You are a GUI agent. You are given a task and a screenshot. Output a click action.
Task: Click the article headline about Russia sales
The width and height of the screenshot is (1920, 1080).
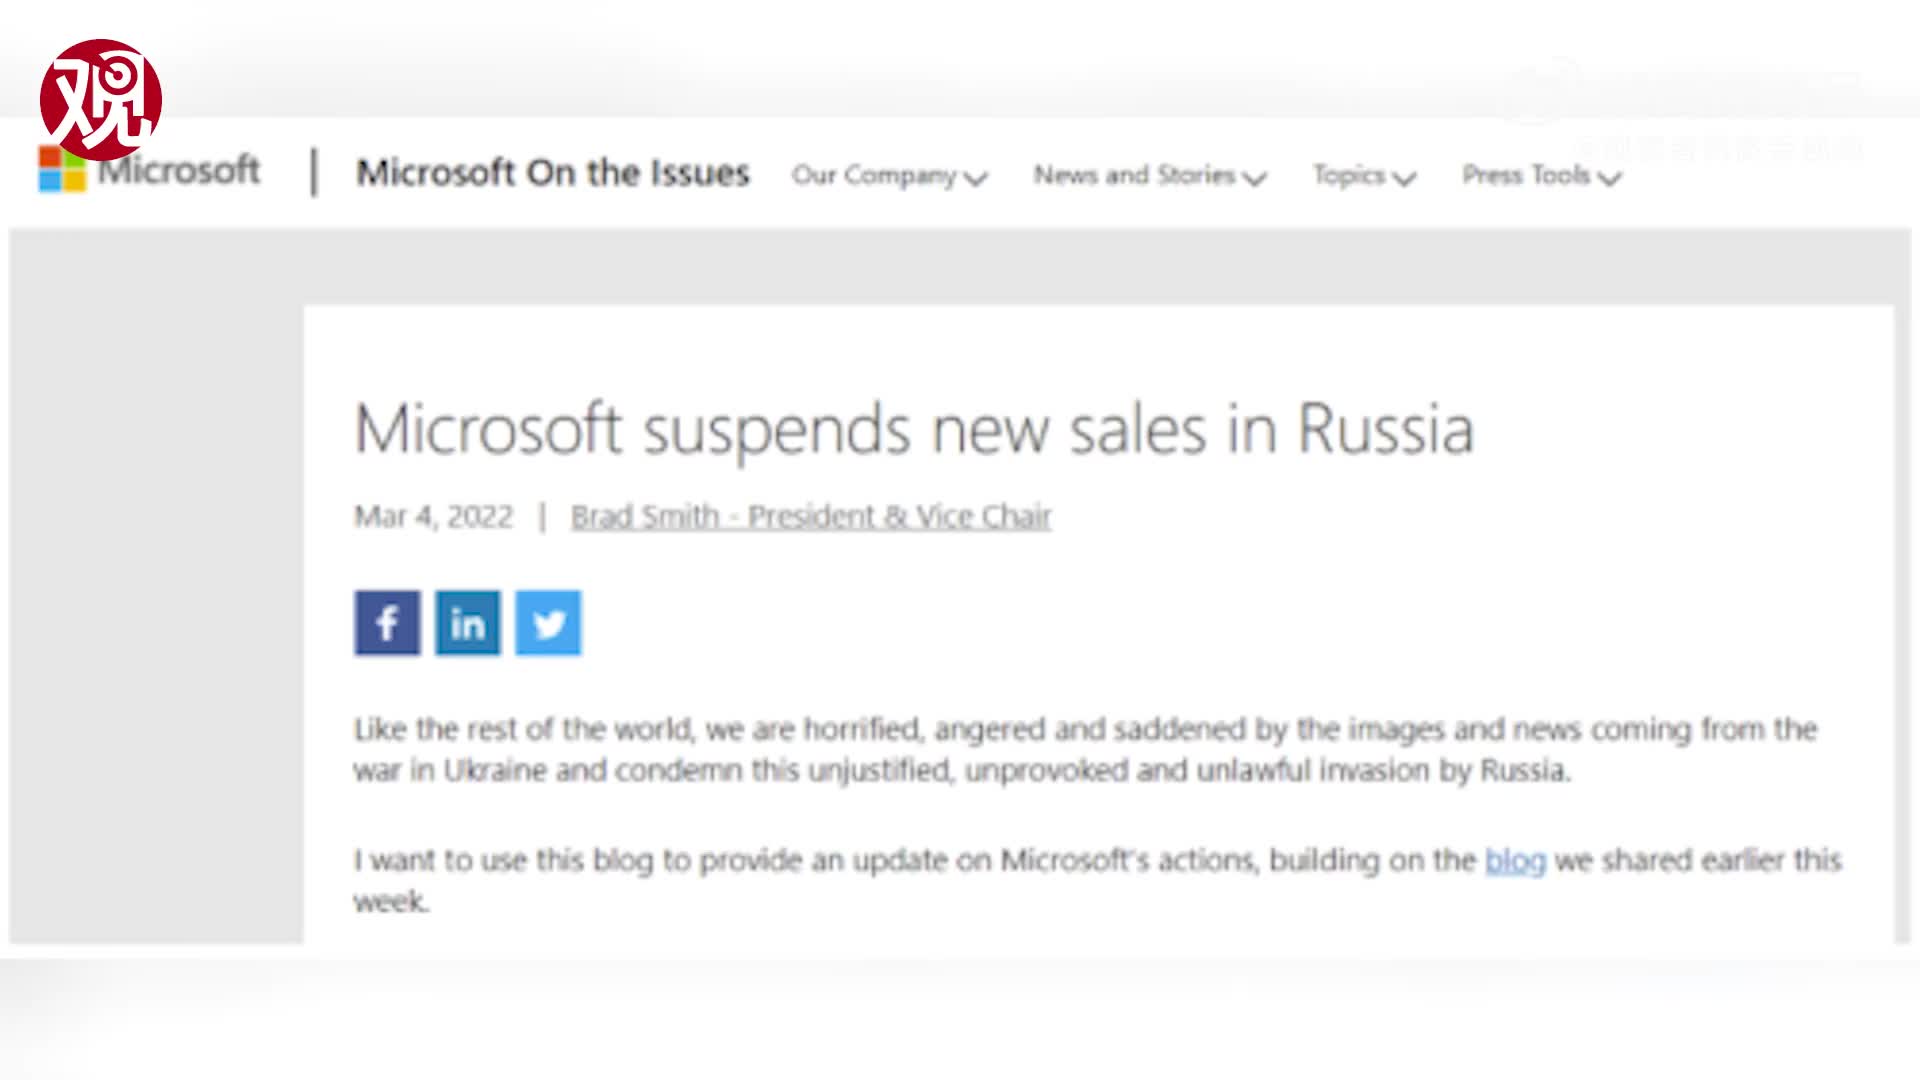point(914,430)
